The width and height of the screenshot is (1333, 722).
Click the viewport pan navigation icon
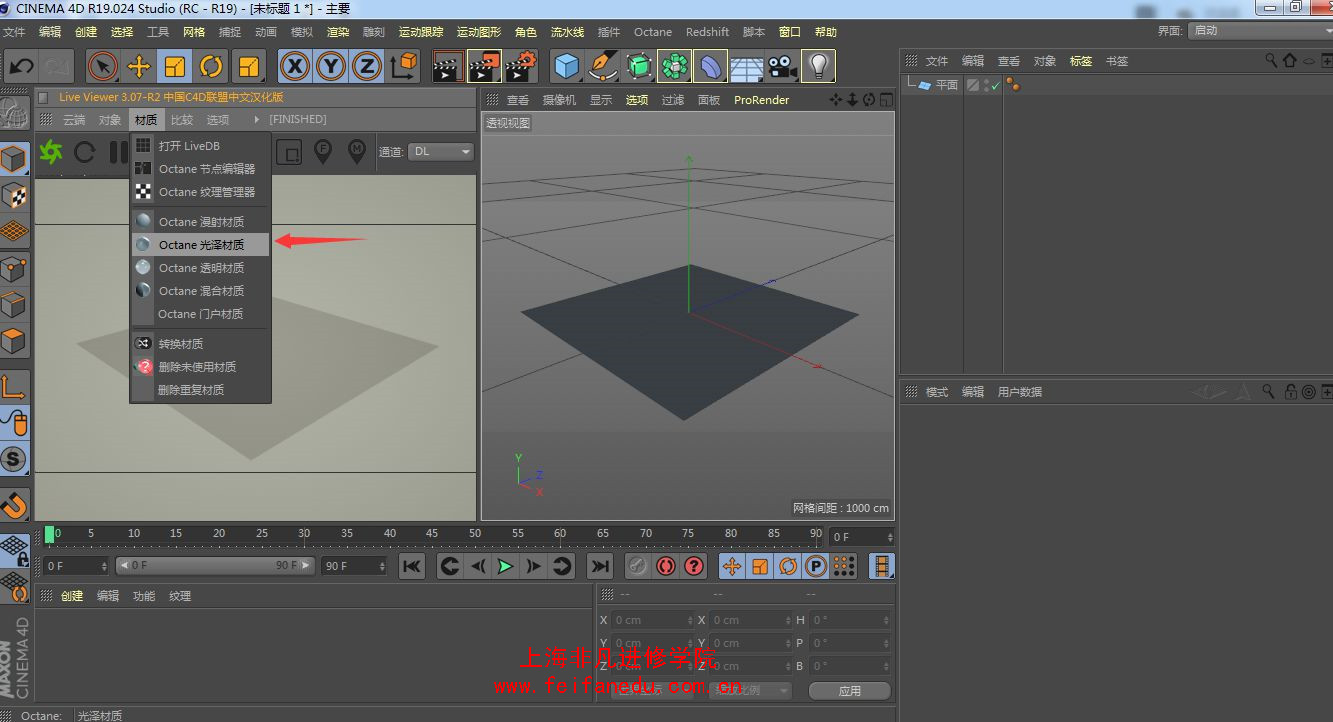click(x=836, y=100)
